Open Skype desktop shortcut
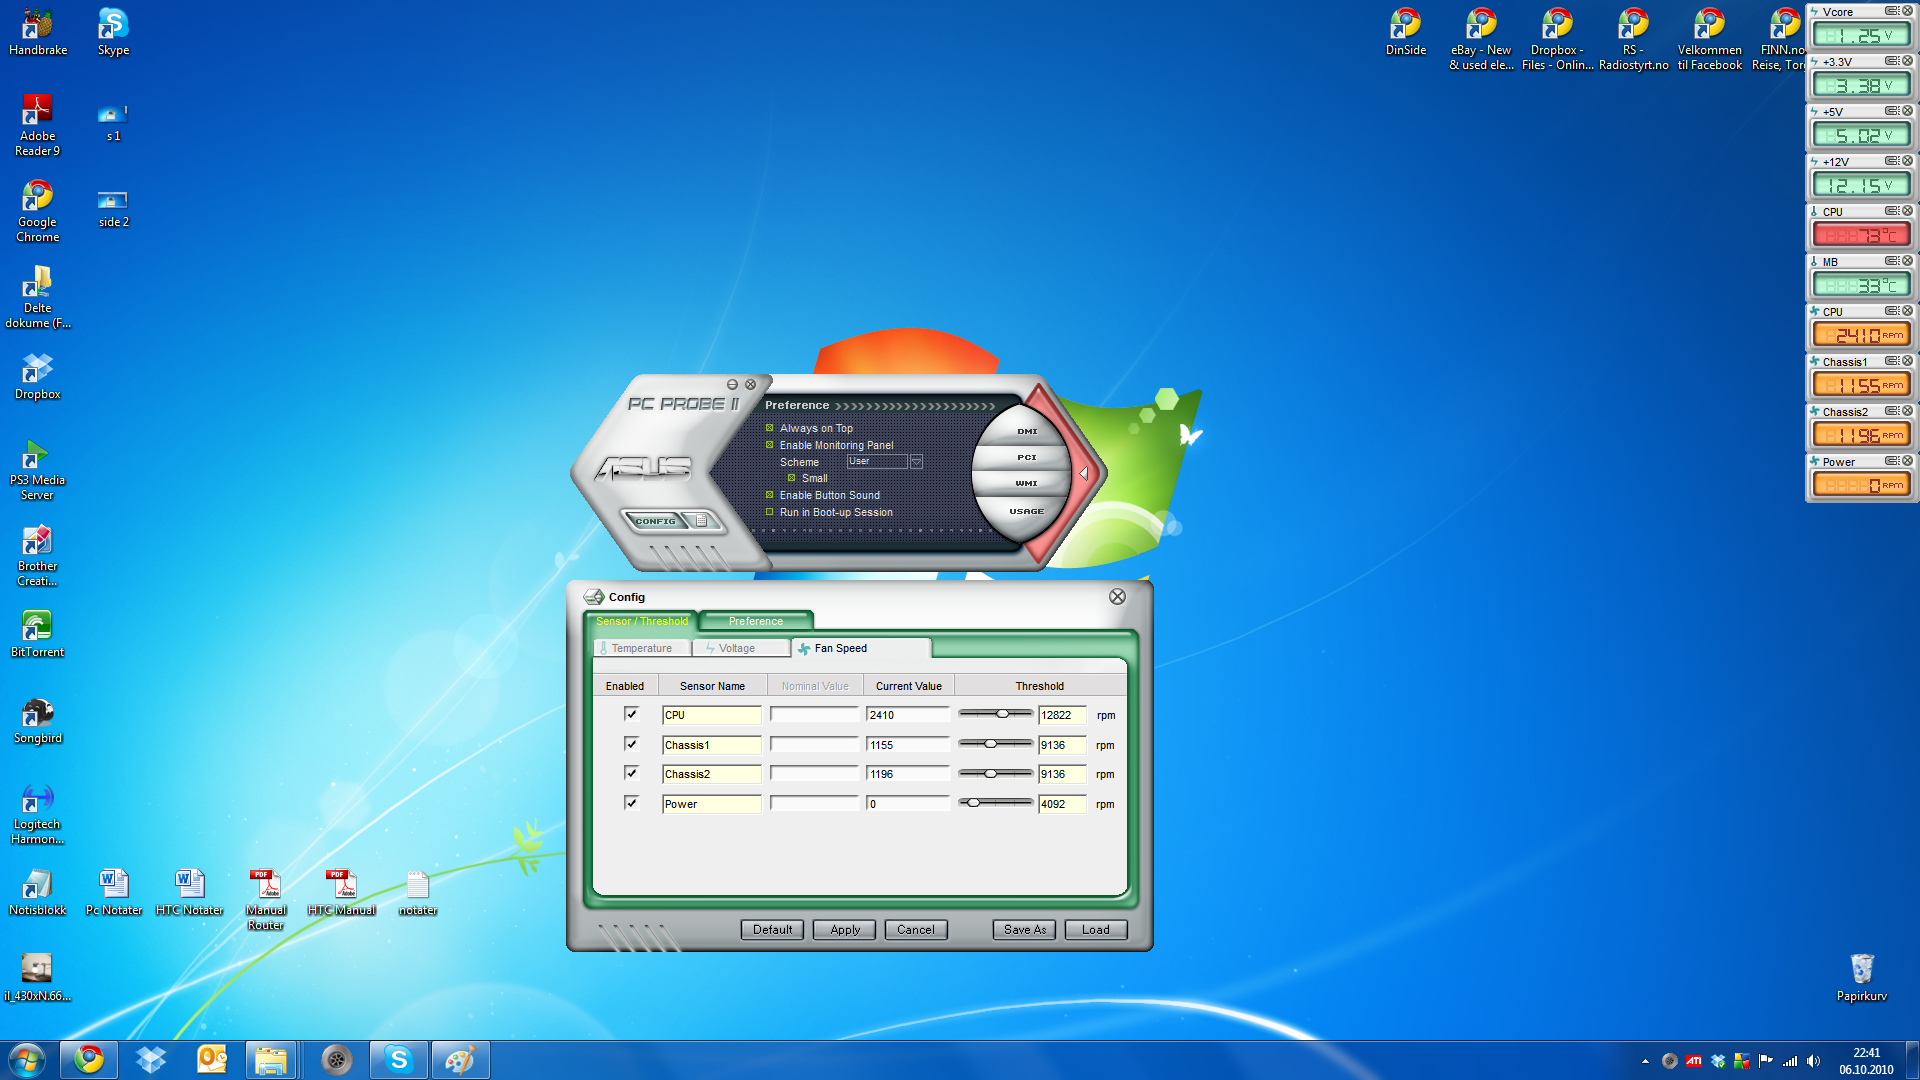This screenshot has width=1920, height=1080. (x=113, y=32)
